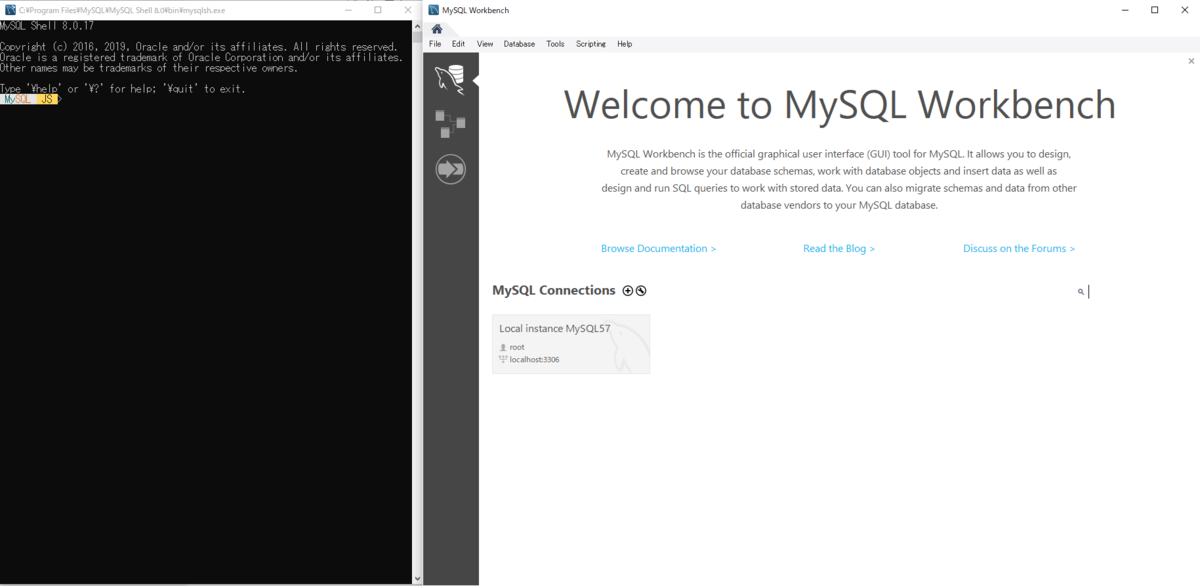1200x586 pixels.
Task: Click the MySQL Connections heading
Action: [554, 290]
